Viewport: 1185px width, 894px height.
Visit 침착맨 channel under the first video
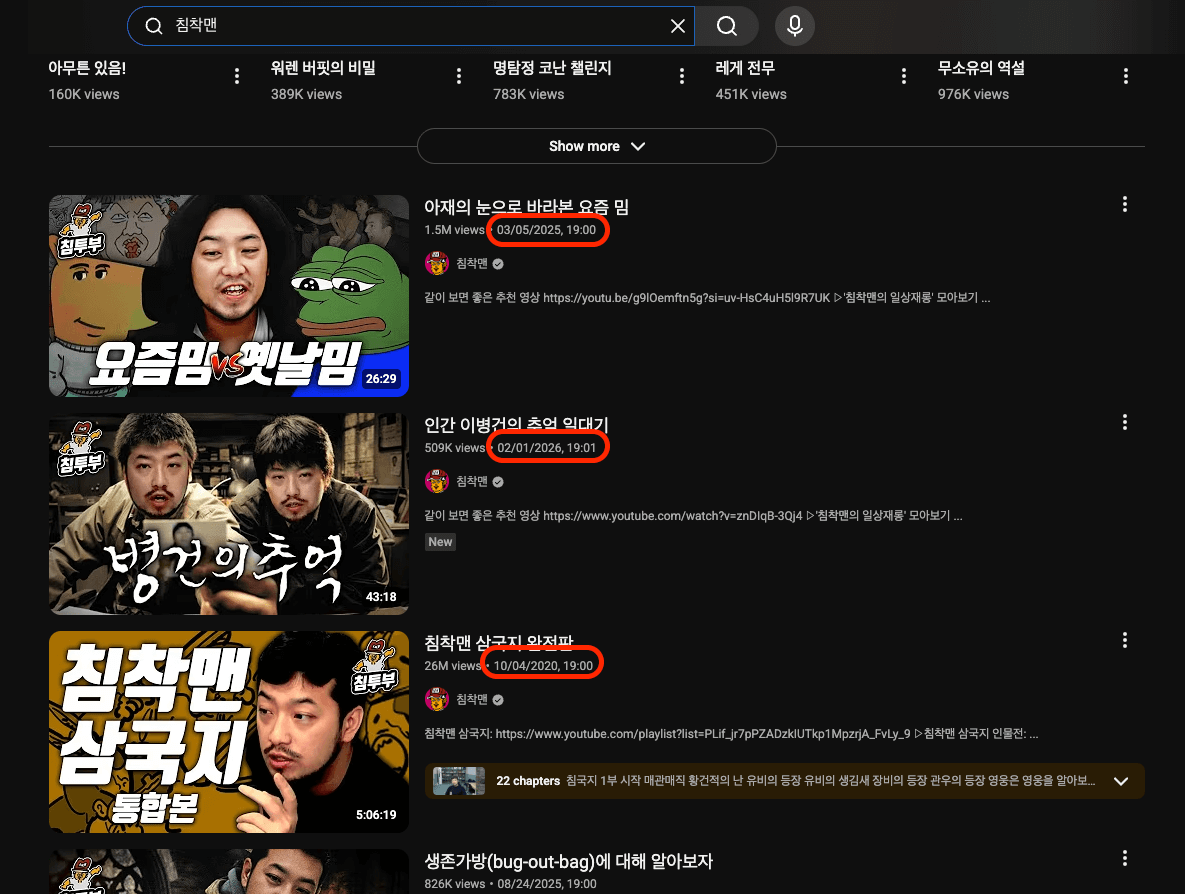[471, 264]
